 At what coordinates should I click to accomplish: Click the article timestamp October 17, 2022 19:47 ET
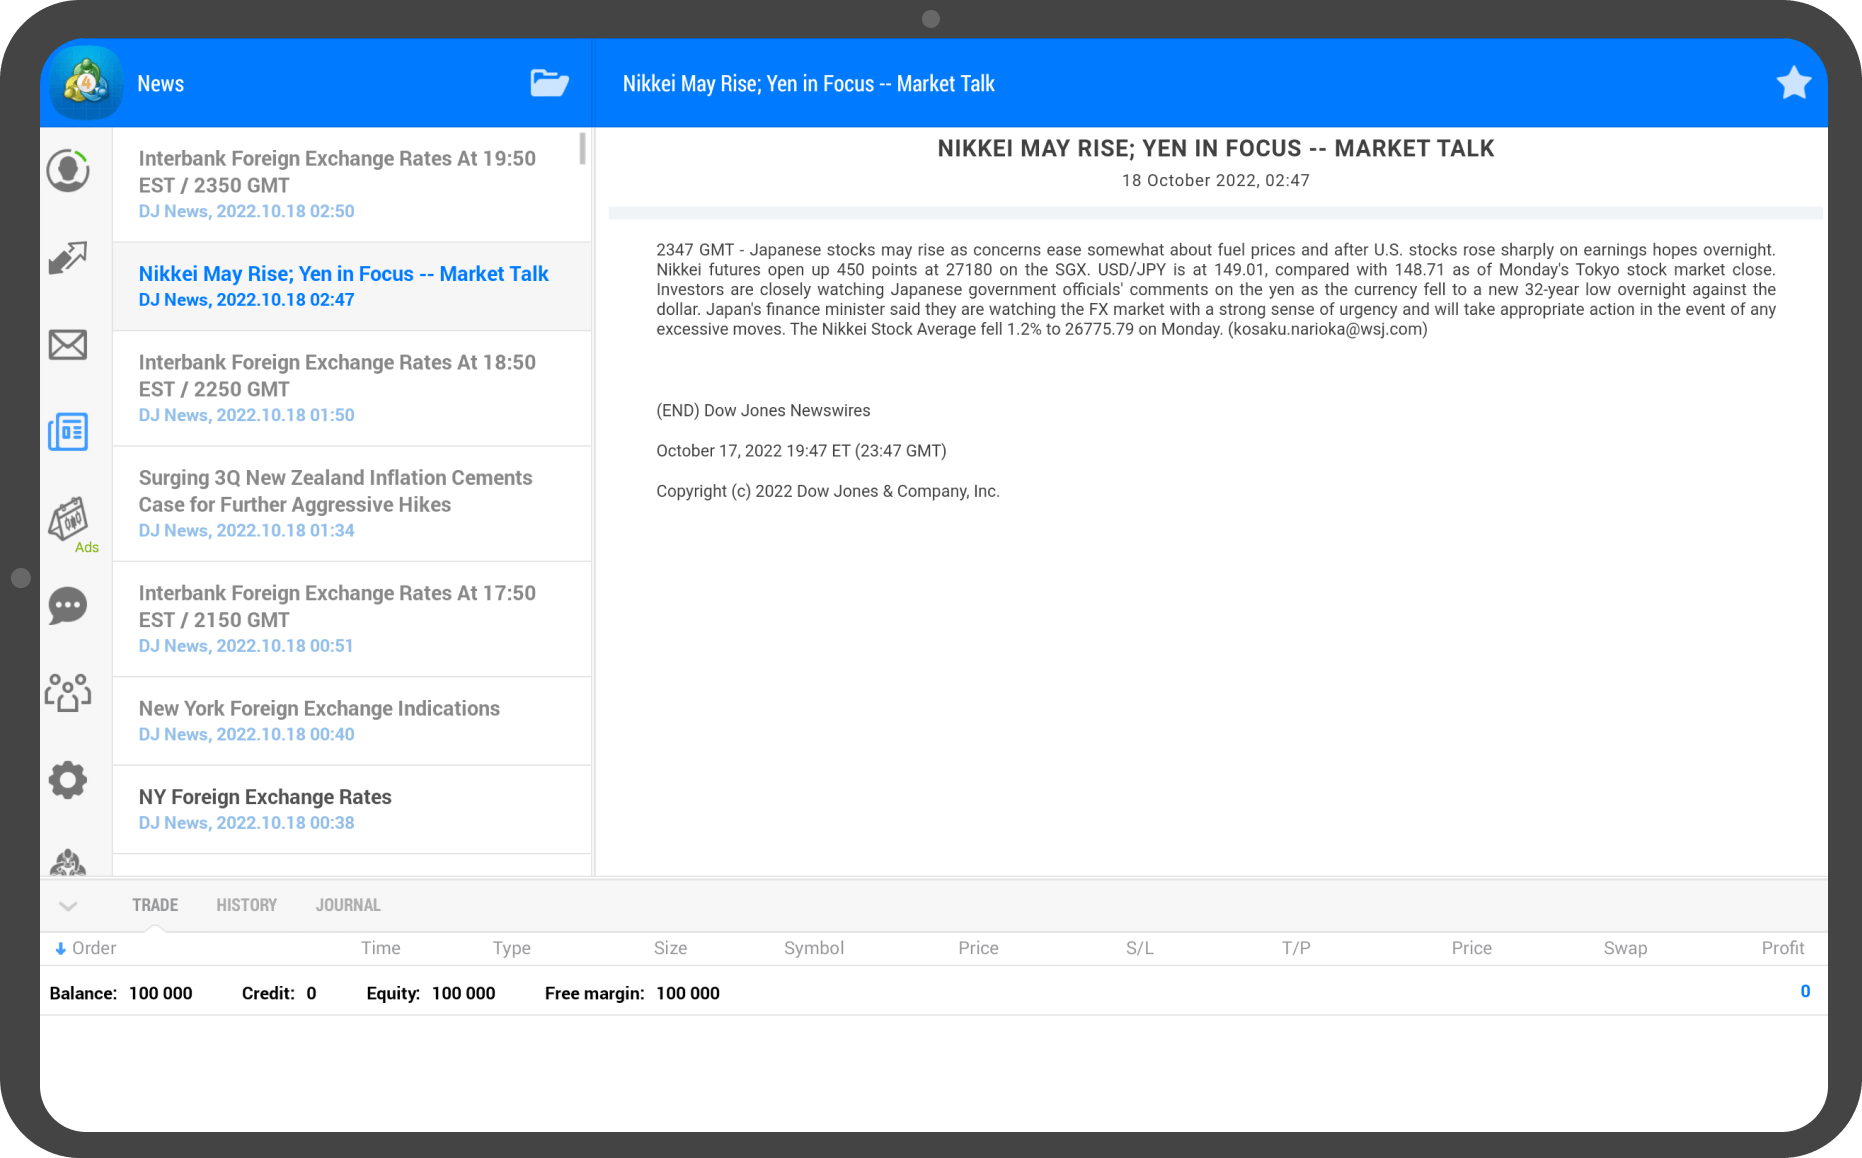[x=801, y=451]
